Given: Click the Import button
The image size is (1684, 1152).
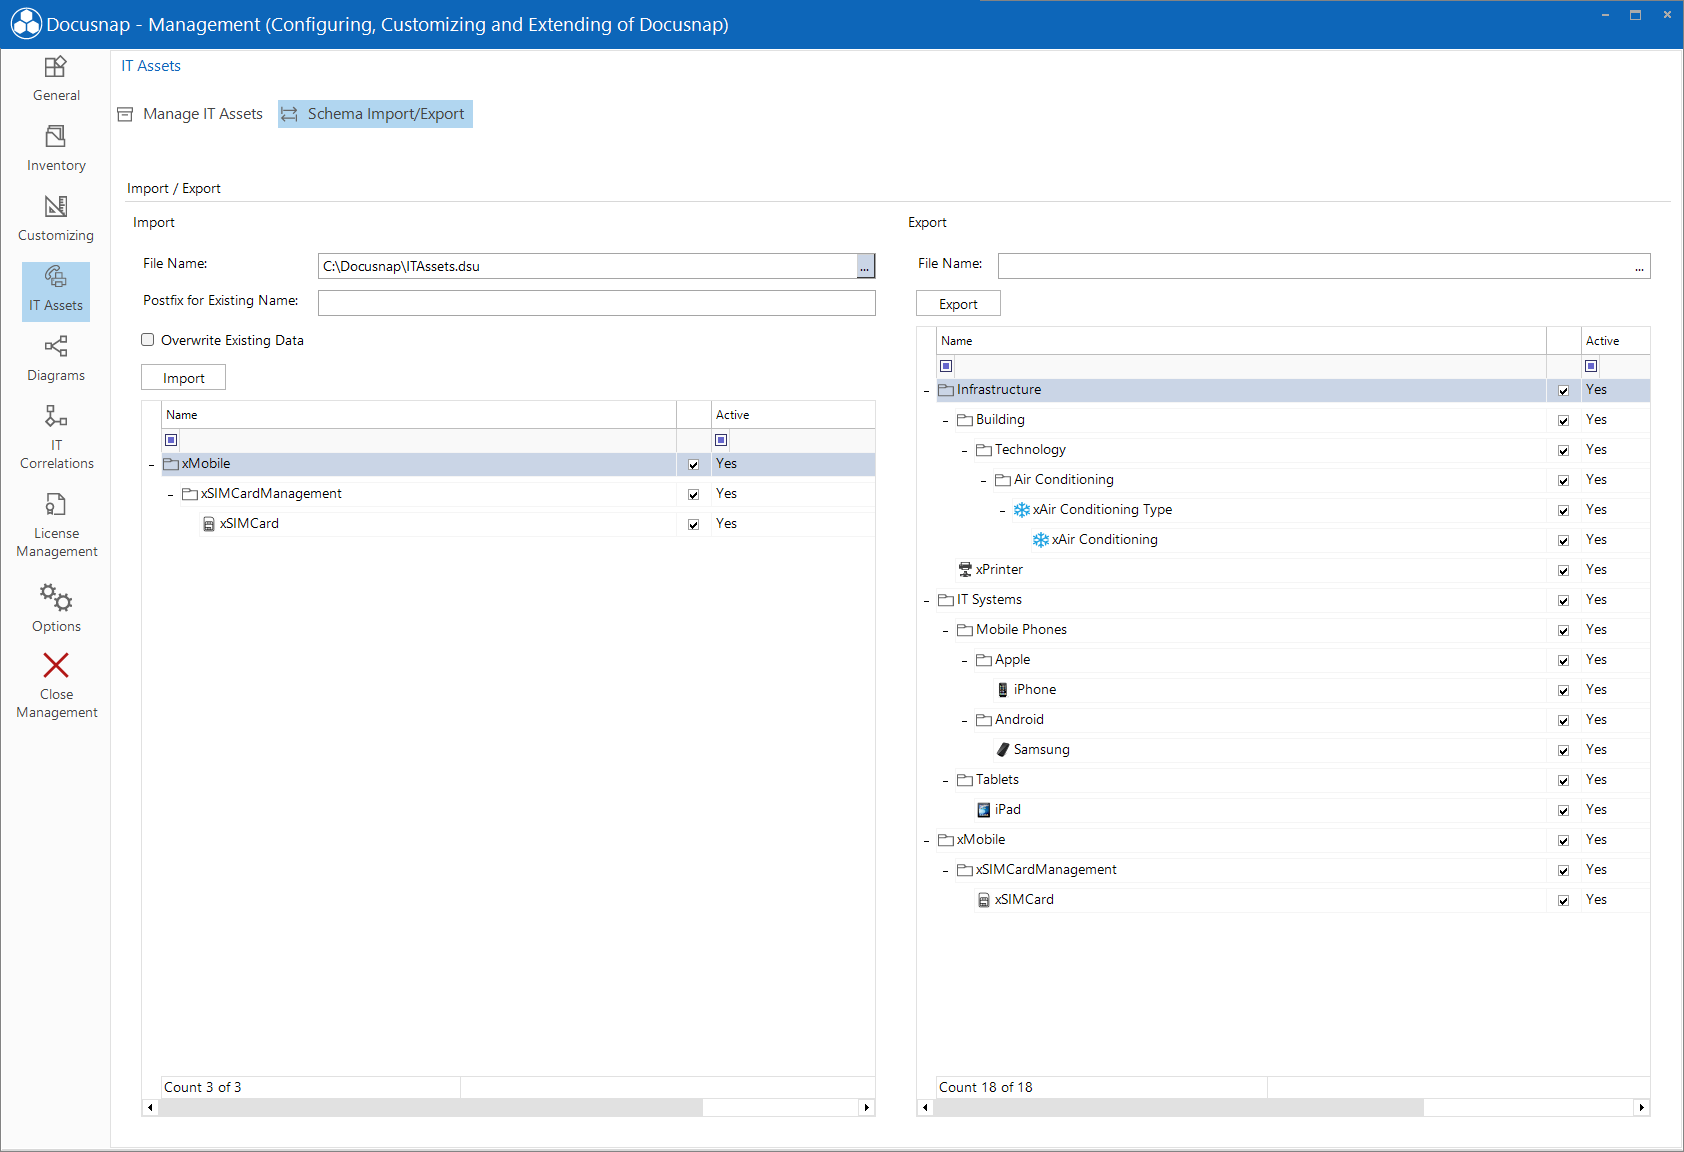Looking at the screenshot, I should click(183, 377).
